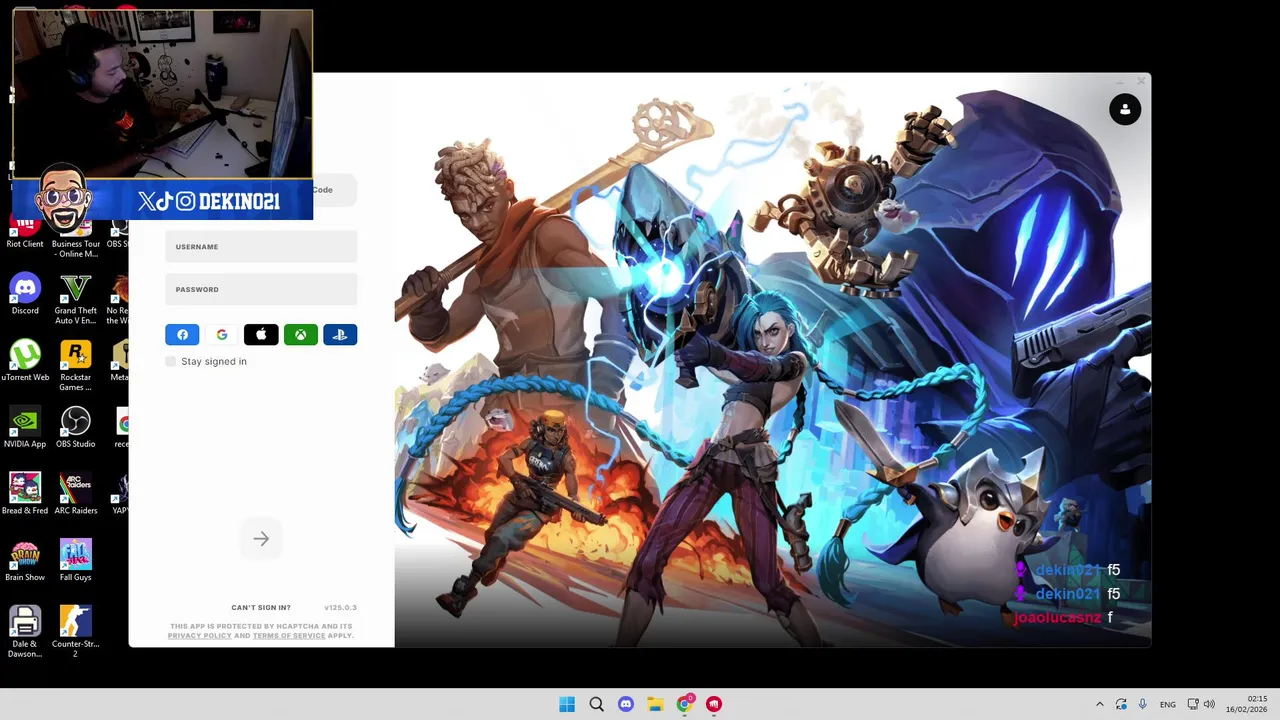
Task: Select the NVIDIA App desktop shortcut
Action: [x=25, y=428]
